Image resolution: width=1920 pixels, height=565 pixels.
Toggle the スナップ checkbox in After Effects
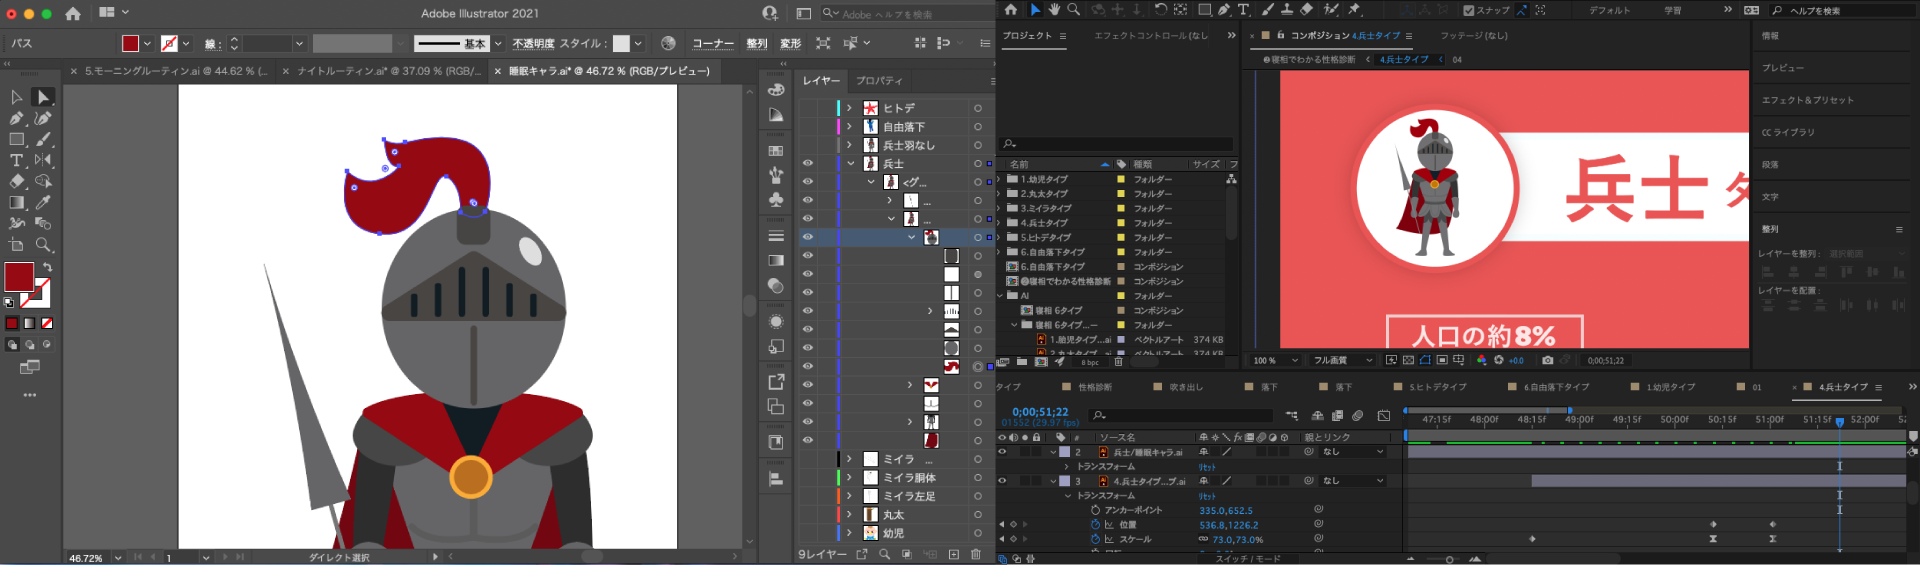pos(1468,11)
